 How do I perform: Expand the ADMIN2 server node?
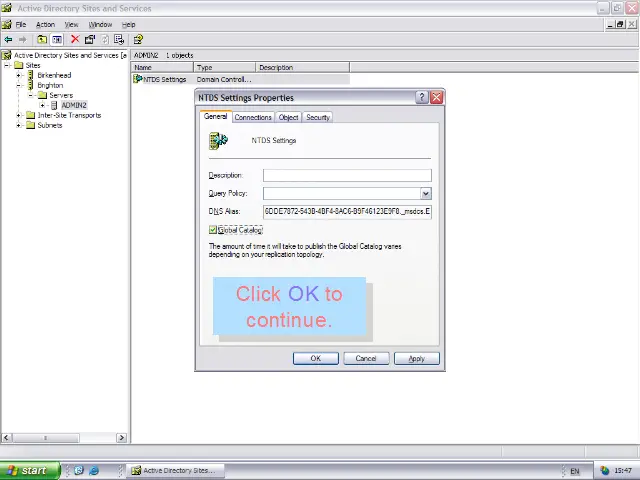point(42,105)
